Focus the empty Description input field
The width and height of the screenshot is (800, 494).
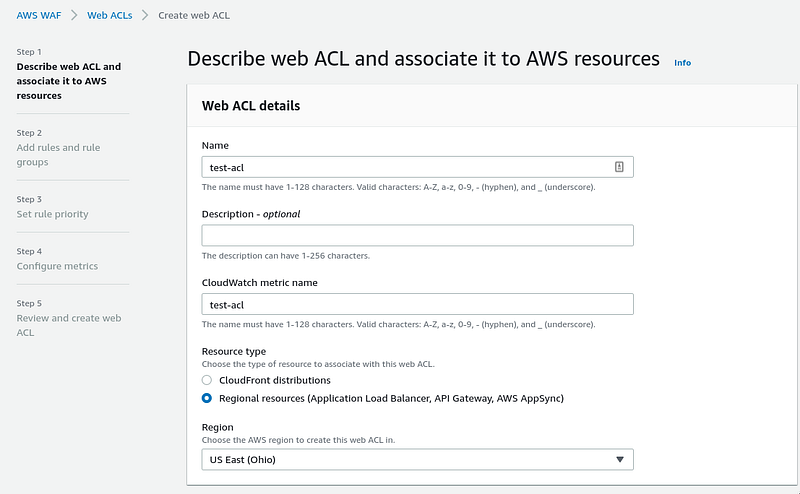tap(417, 235)
